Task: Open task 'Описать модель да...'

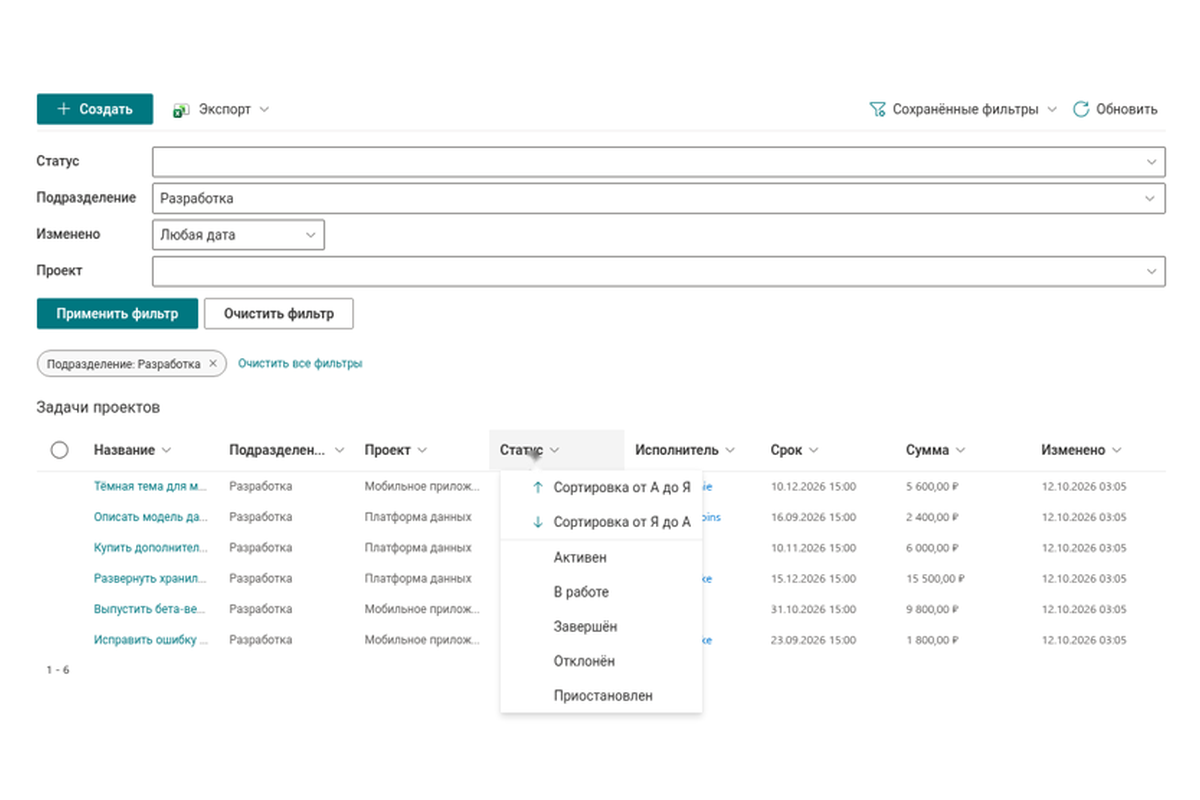Action: [151, 517]
